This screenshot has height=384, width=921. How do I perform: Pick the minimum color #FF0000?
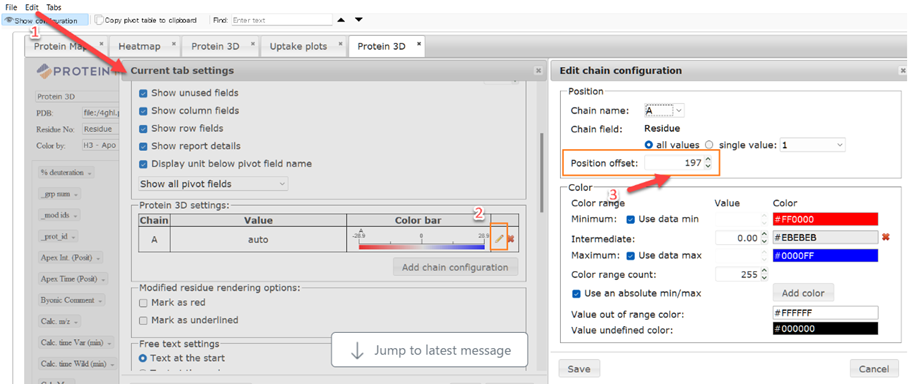[825, 219]
